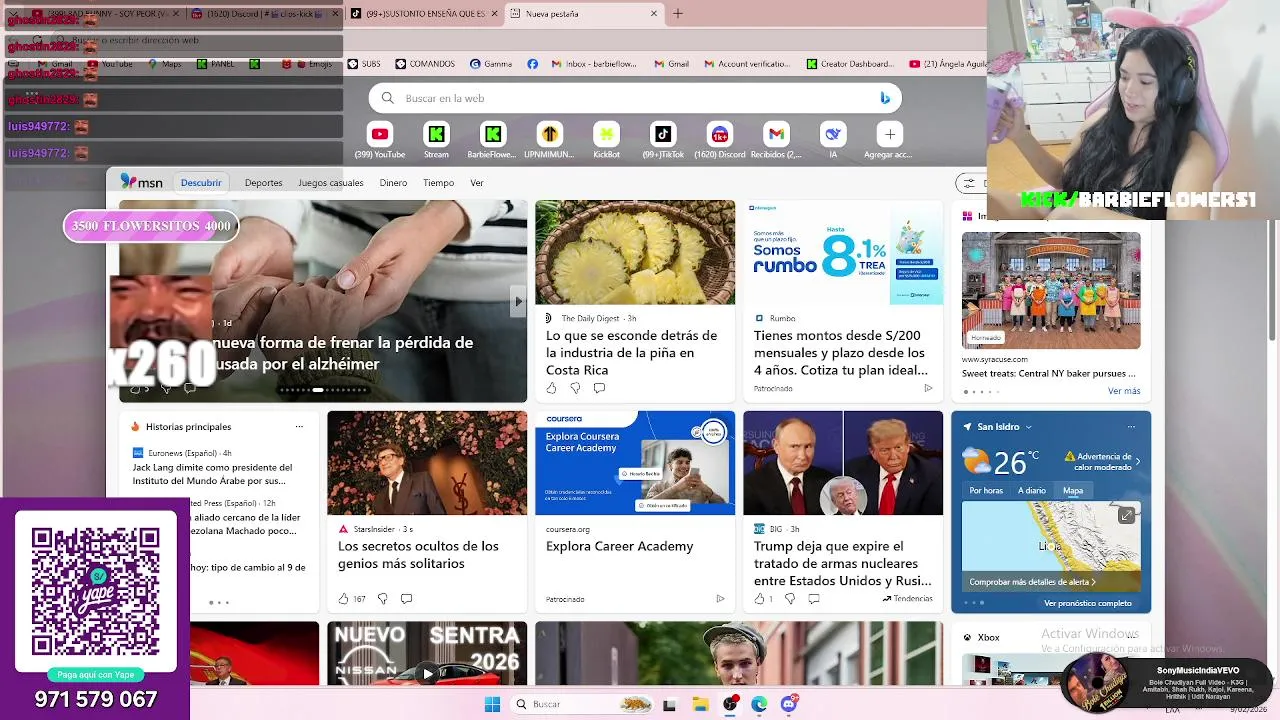This screenshot has width=1280, height=720.
Task: Select the Deportes tab in MSN
Action: pos(263,183)
